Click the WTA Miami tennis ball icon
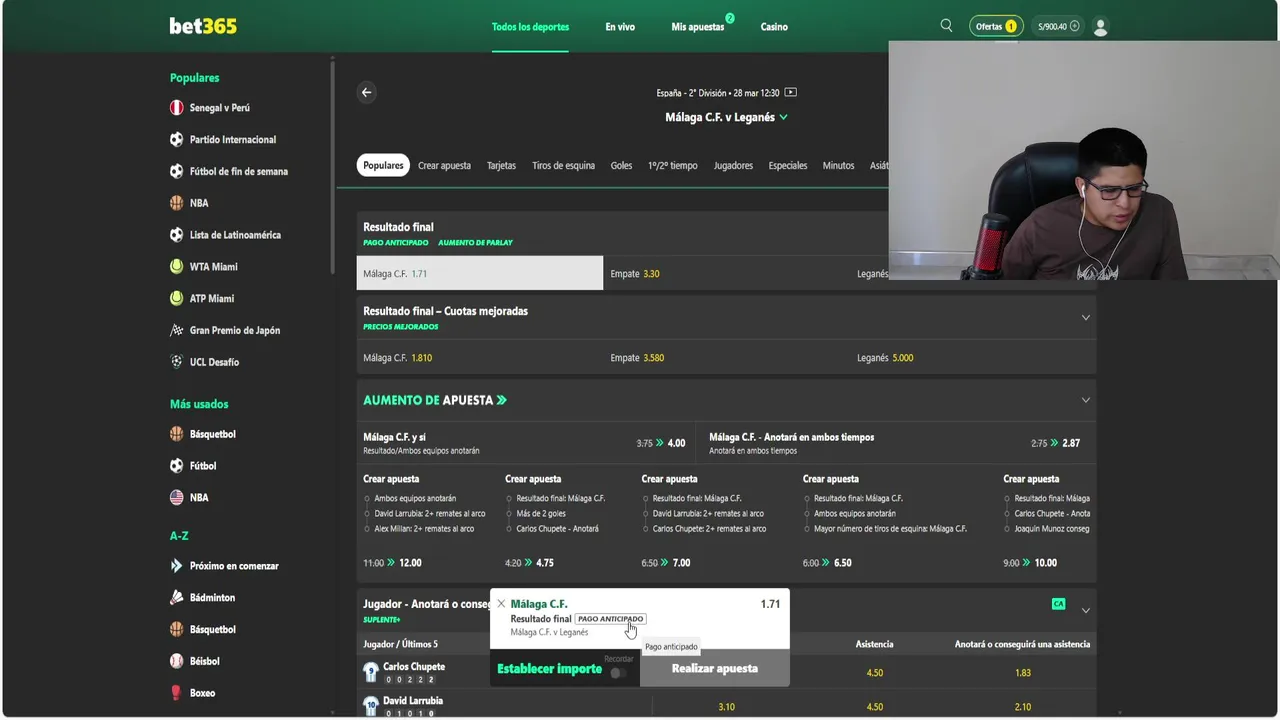Viewport: 1280px width, 720px height. (x=176, y=267)
